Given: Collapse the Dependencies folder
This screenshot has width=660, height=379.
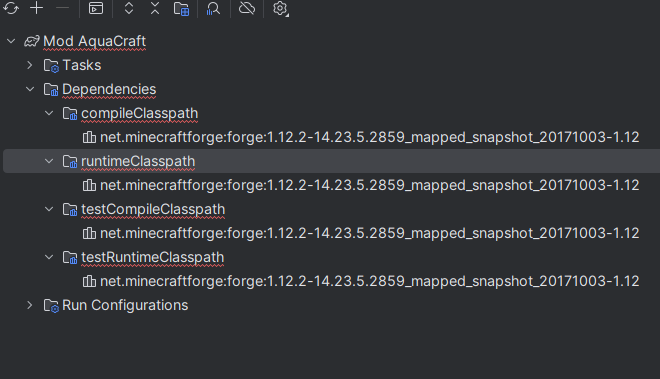Looking at the screenshot, I should (x=30, y=89).
